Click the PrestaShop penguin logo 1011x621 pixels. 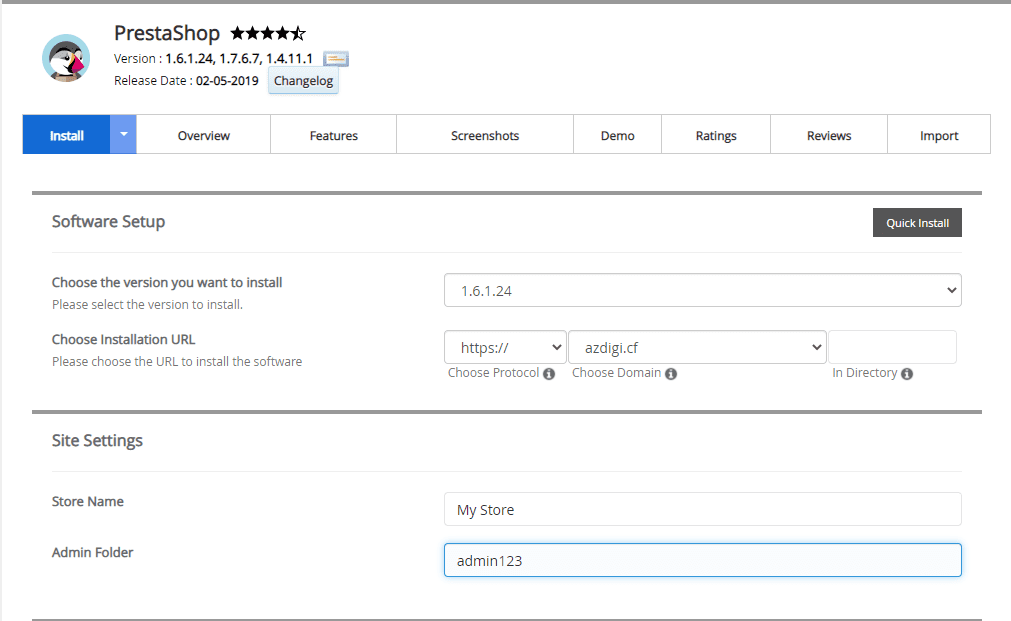[66, 58]
